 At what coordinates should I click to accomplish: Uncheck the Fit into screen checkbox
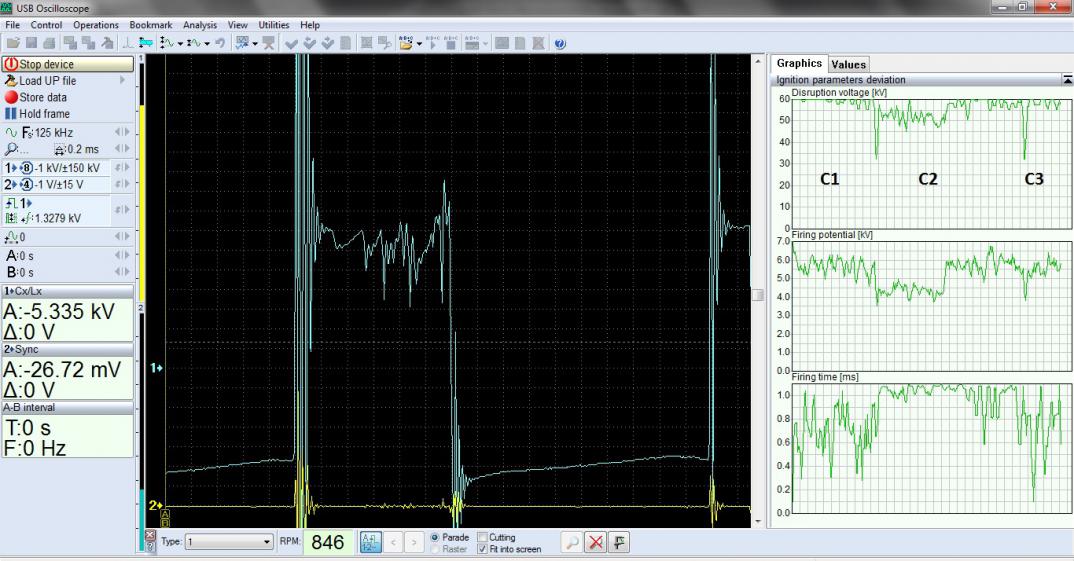pos(484,549)
